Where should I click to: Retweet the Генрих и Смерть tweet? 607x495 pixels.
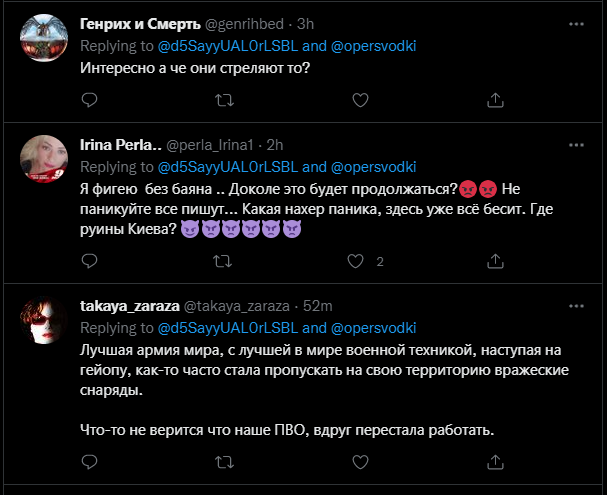point(223,99)
